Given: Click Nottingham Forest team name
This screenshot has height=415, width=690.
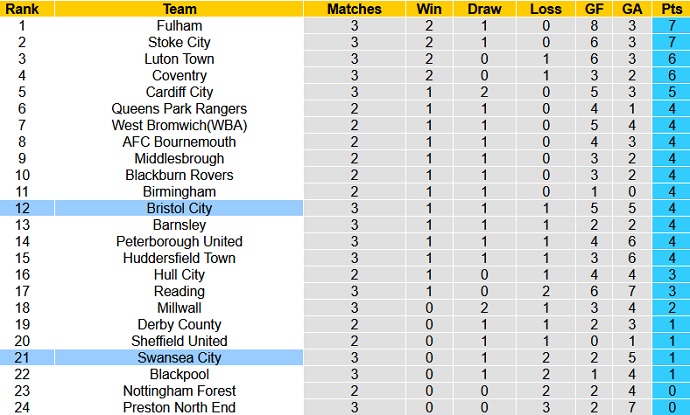Looking at the screenshot, I should pos(179,391).
